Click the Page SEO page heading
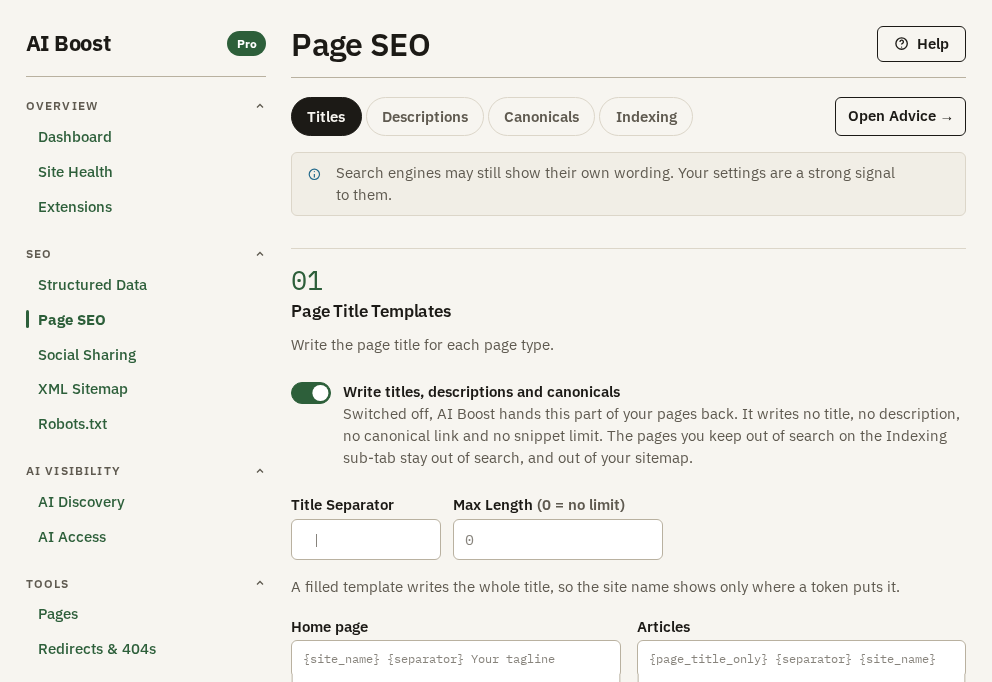This screenshot has height=682, width=992. click(361, 46)
